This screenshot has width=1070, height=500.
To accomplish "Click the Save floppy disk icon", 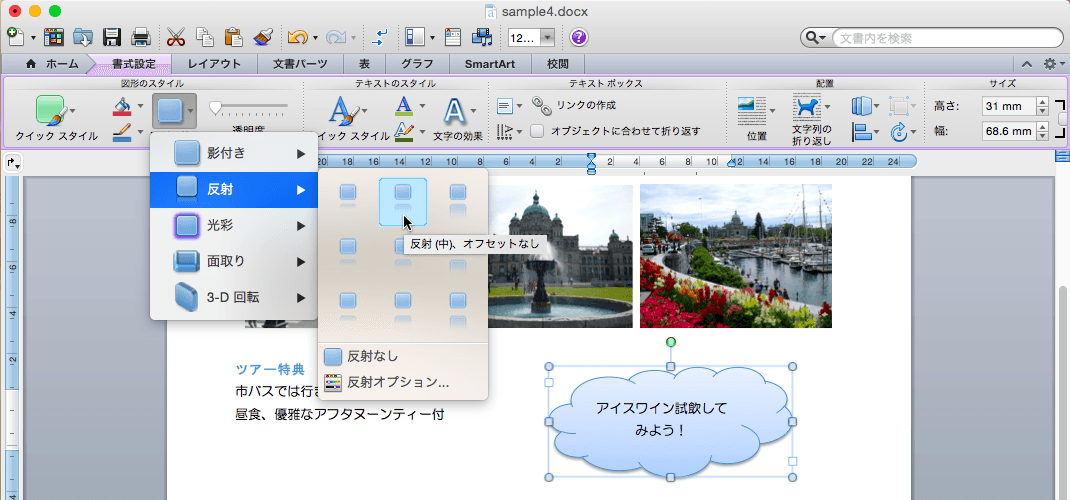I will pyautogui.click(x=112, y=38).
